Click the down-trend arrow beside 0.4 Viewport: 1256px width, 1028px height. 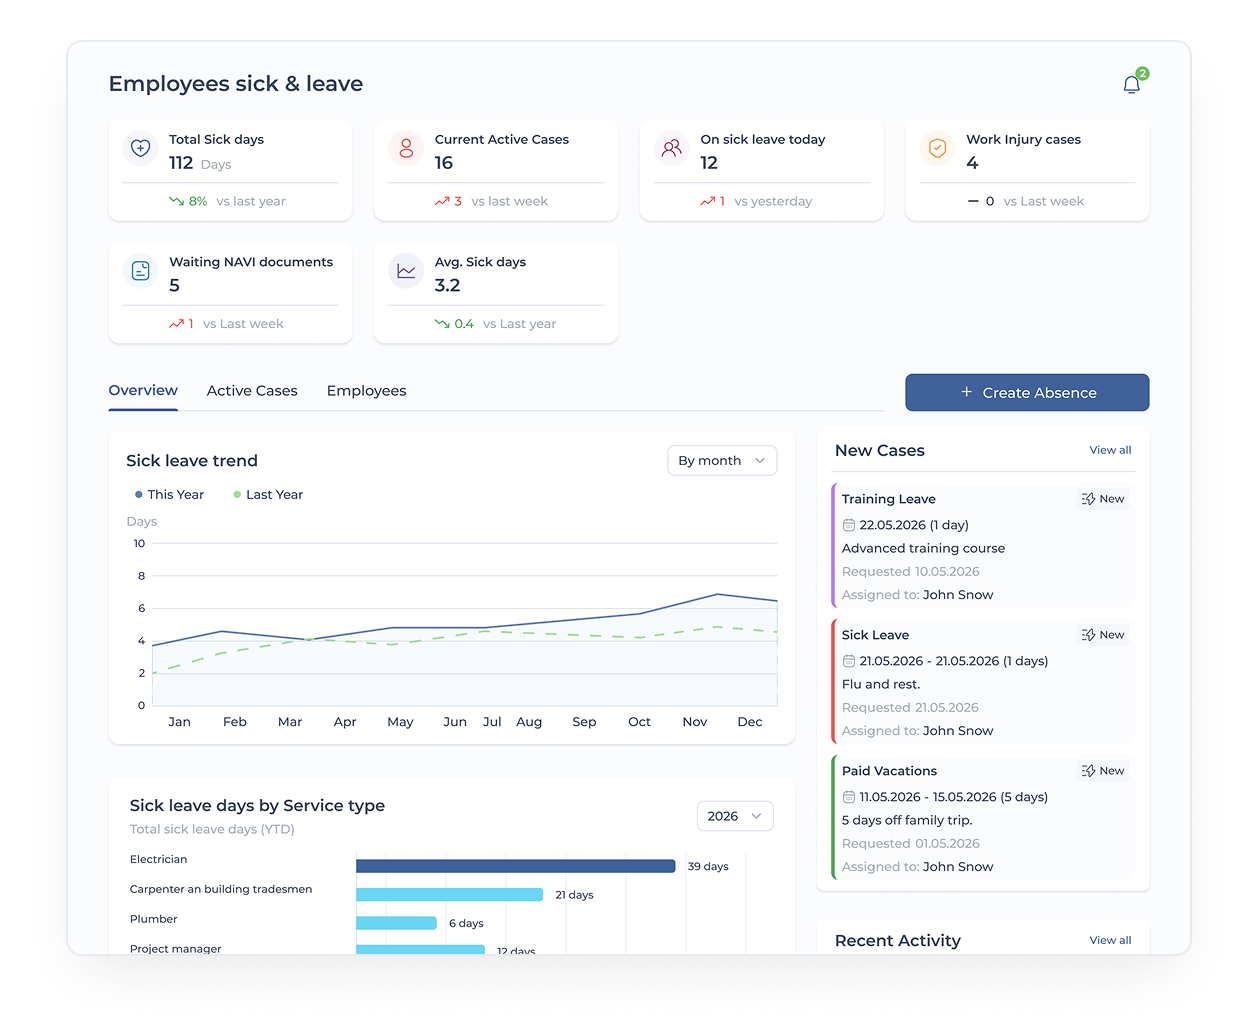(442, 324)
